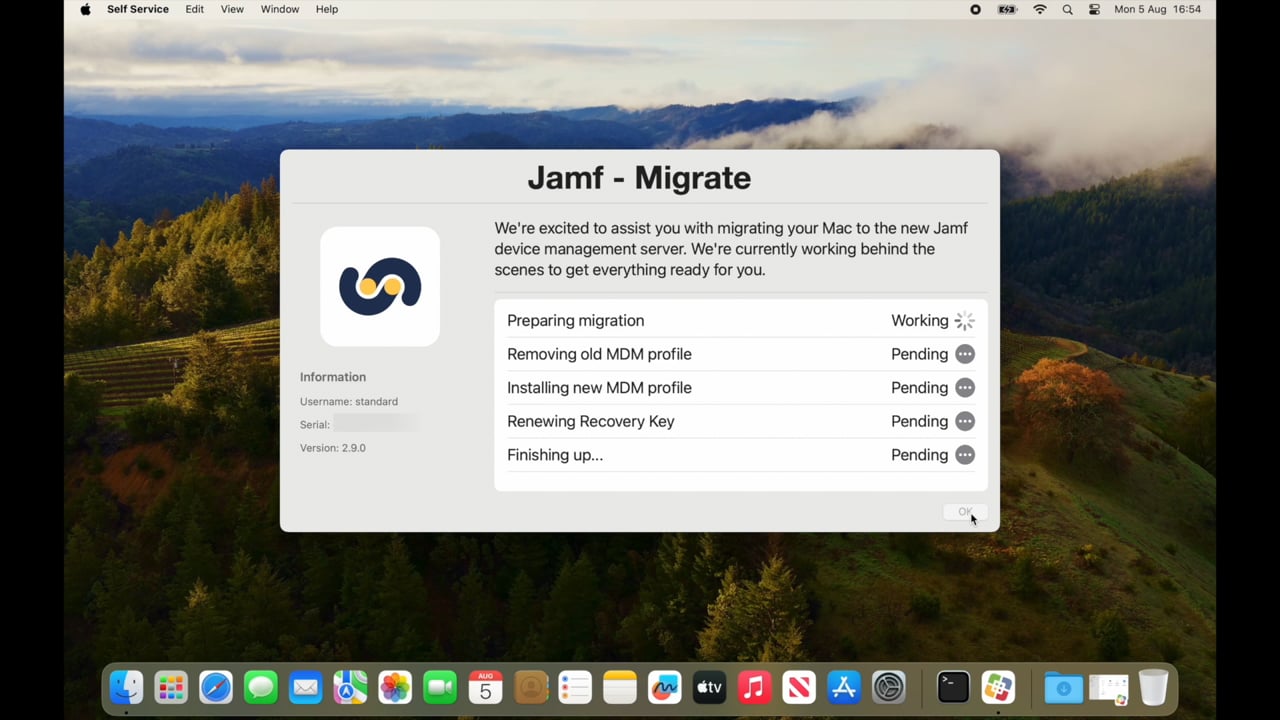Open the App Store in the Dock
Viewport: 1280px width, 720px height.
[844, 687]
